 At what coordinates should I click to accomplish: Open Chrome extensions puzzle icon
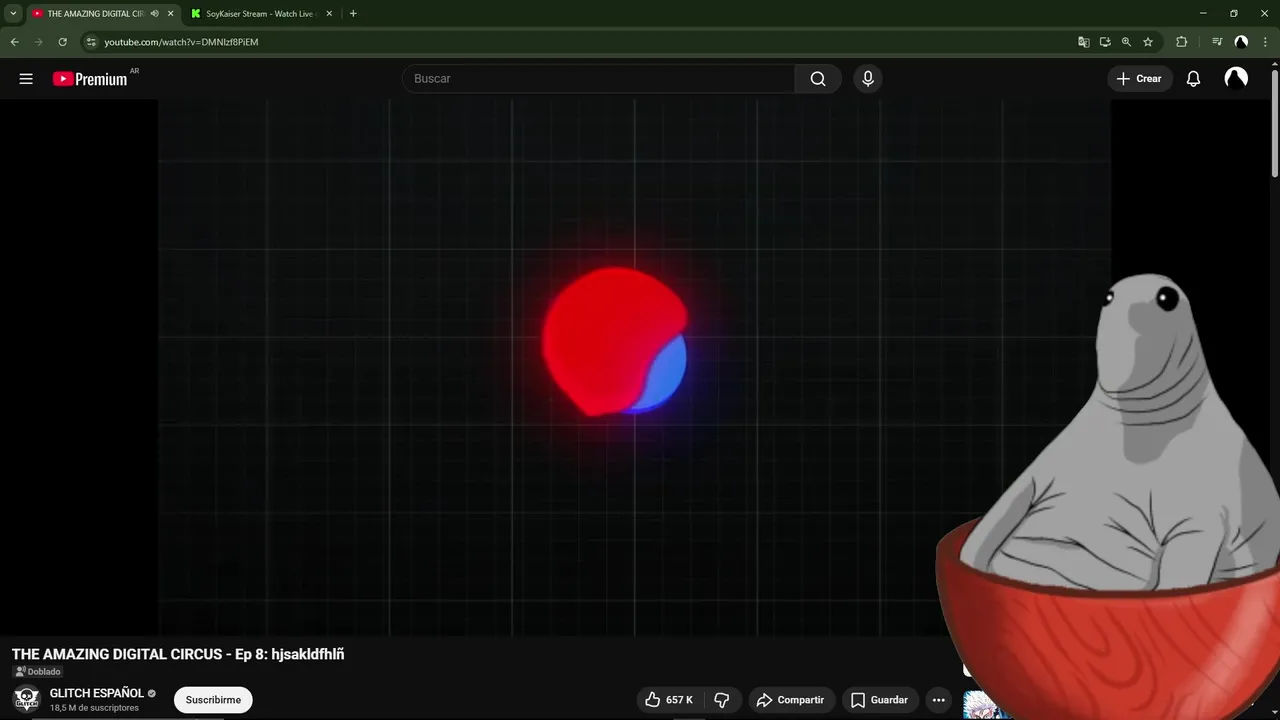click(x=1181, y=42)
